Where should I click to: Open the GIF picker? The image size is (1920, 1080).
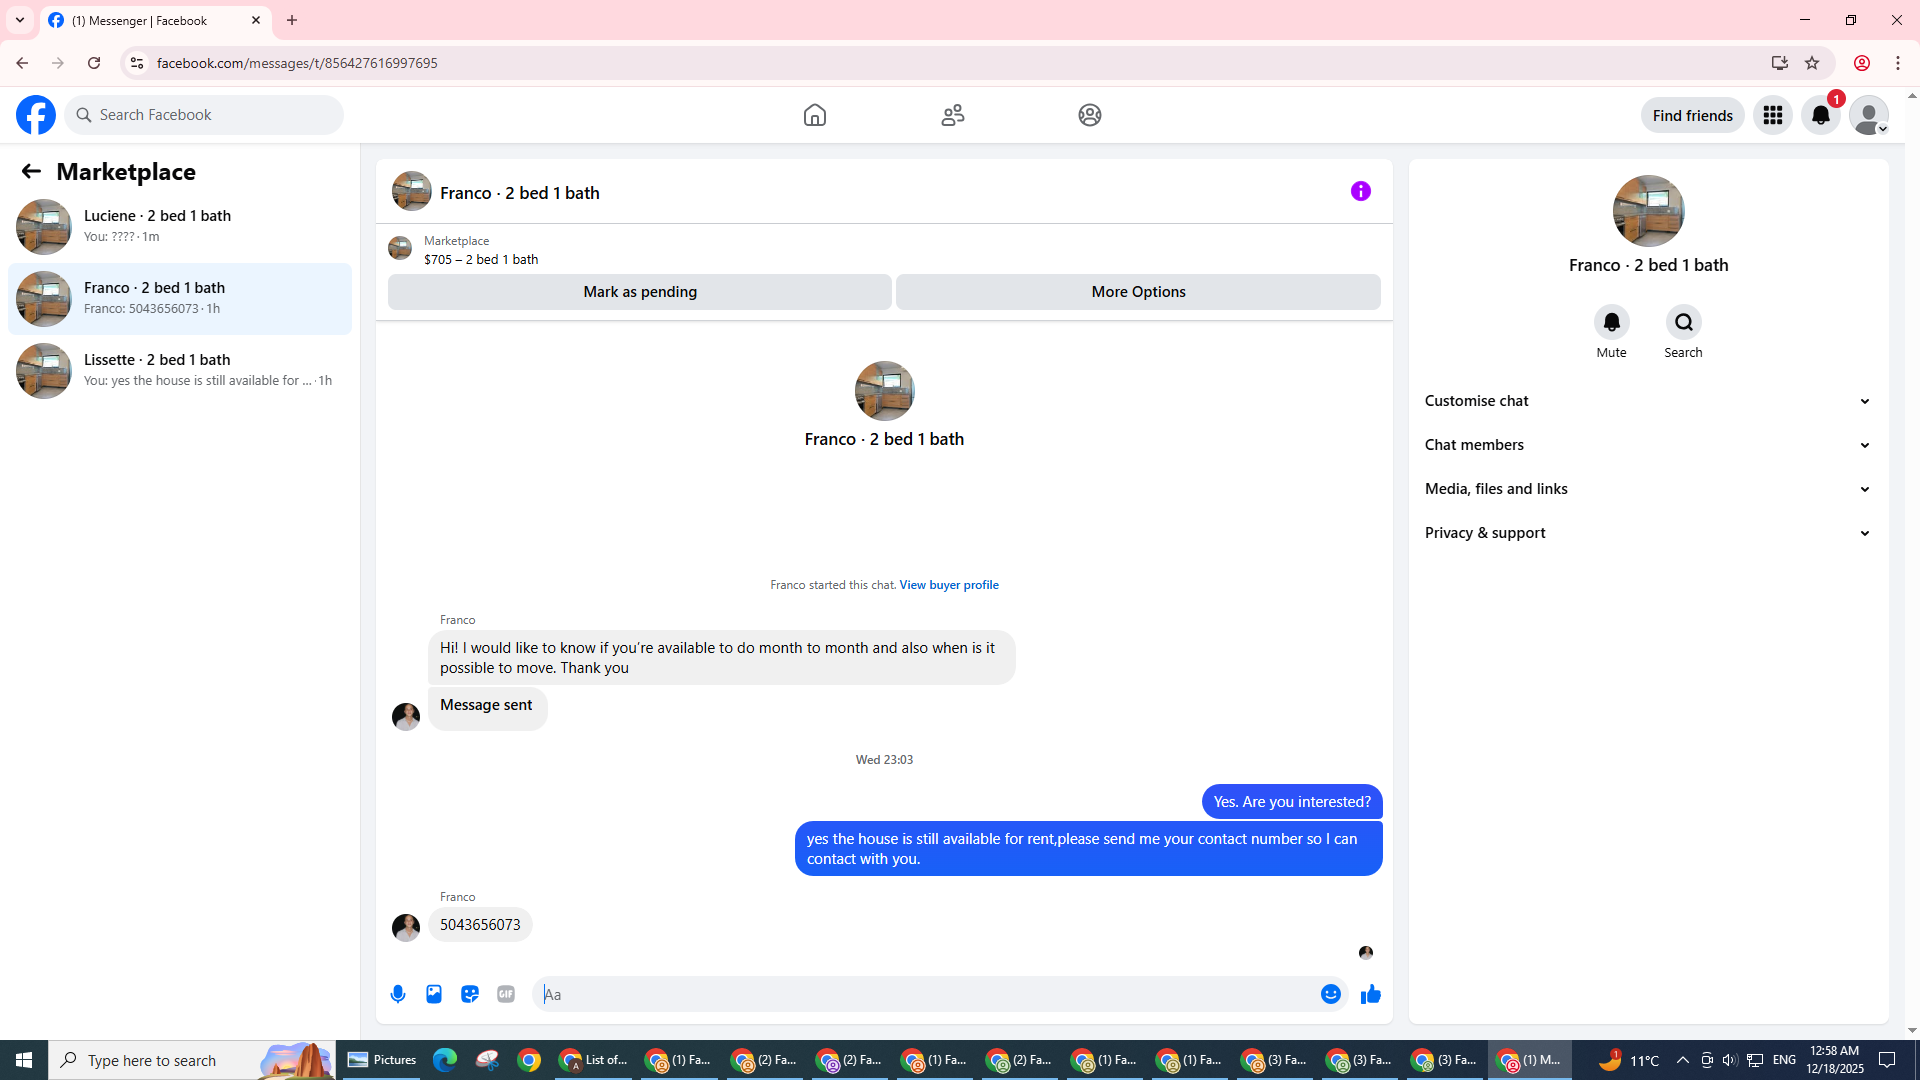point(506,994)
